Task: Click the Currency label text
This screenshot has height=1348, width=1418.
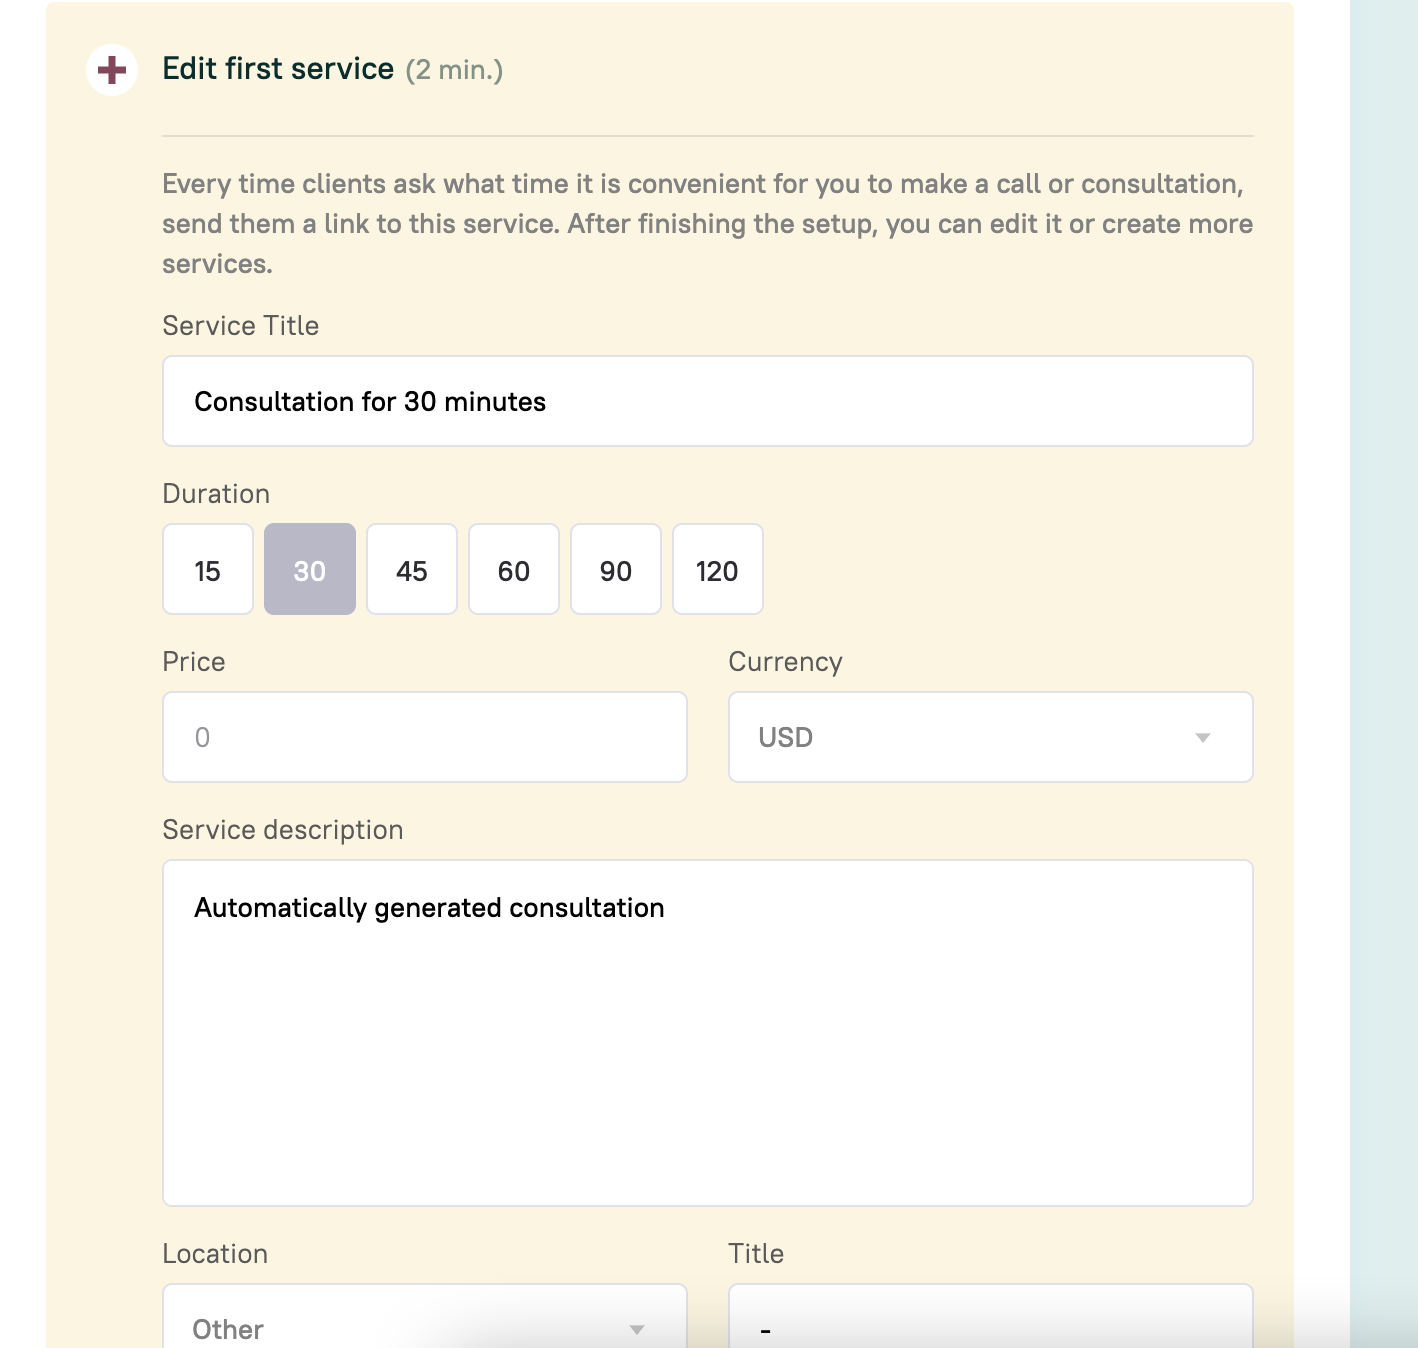Action: pyautogui.click(x=785, y=662)
